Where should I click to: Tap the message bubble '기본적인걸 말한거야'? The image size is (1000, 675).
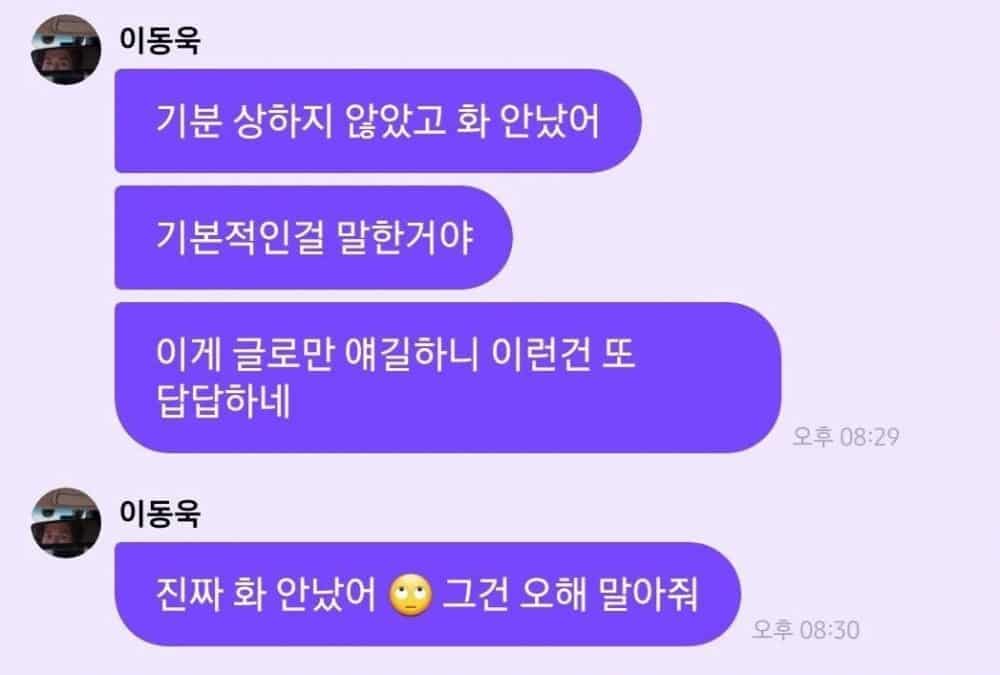click(x=313, y=237)
